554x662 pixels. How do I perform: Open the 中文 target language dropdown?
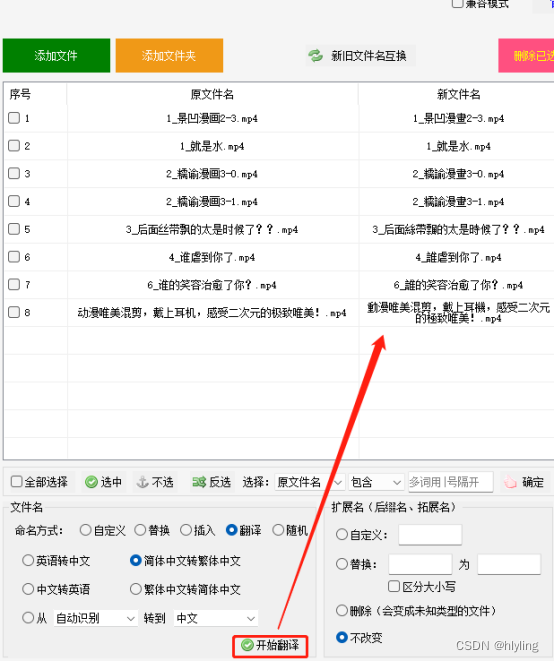coord(216,619)
